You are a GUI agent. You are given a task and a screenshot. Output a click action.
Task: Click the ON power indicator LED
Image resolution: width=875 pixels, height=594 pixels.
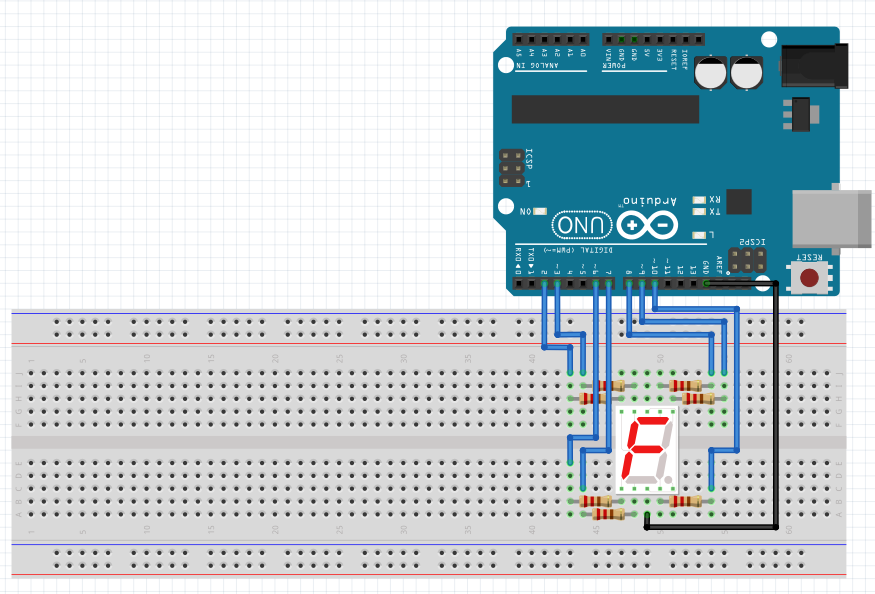pos(539,212)
